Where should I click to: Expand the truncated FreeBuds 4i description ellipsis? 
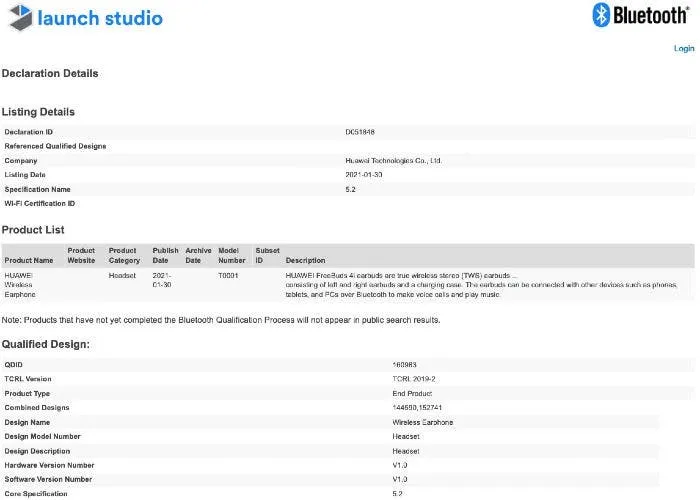(515, 275)
